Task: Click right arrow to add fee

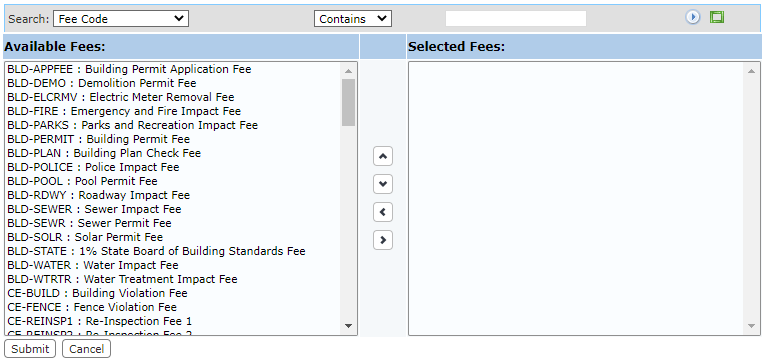Action: 382,240
